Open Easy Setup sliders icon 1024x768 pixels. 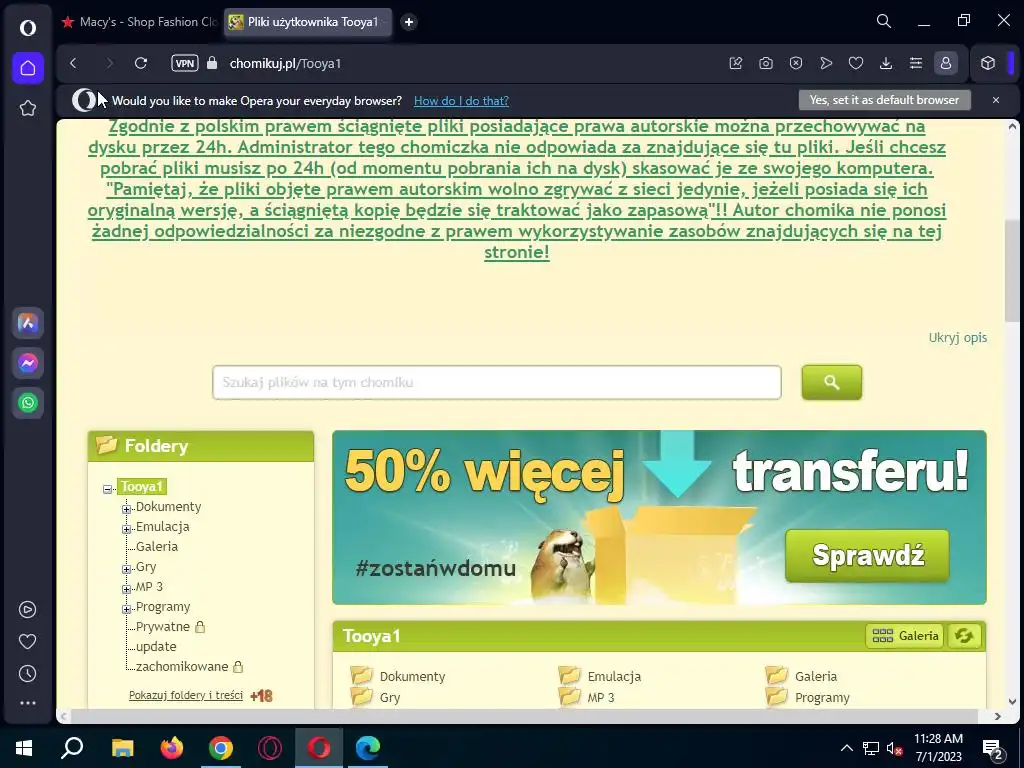coord(916,63)
